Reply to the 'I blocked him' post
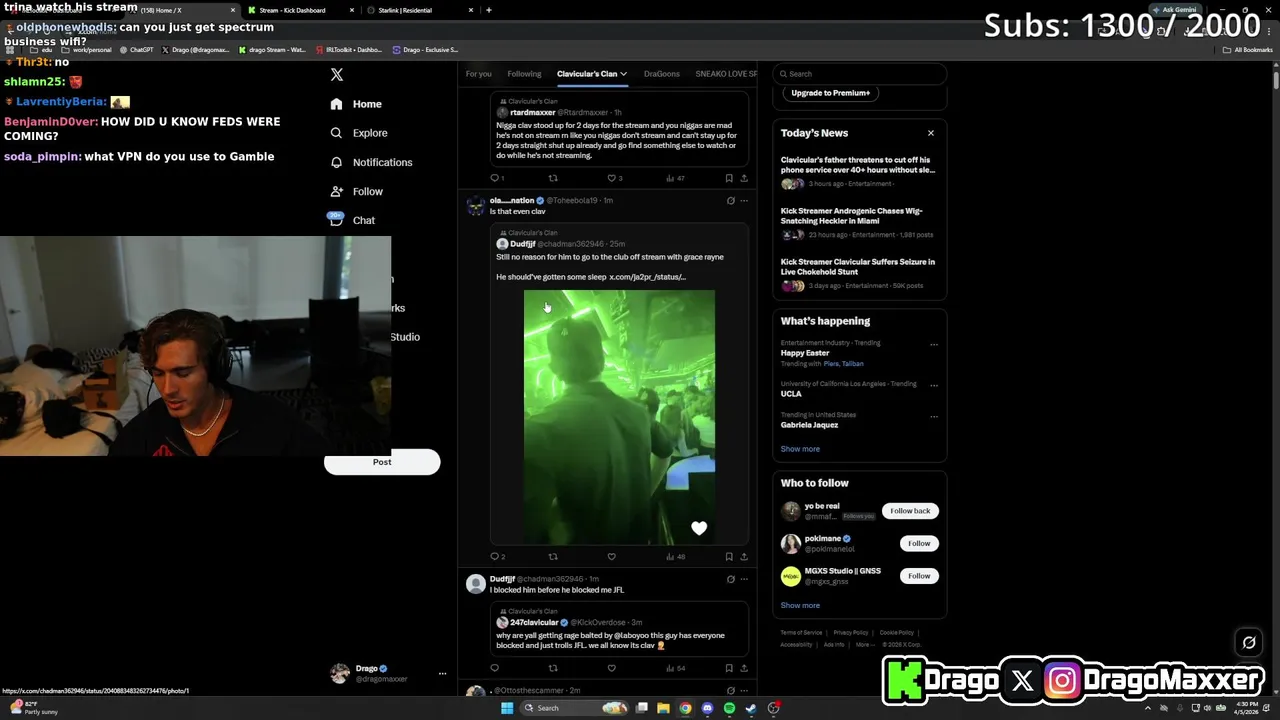1280x720 pixels. pyautogui.click(x=494, y=668)
